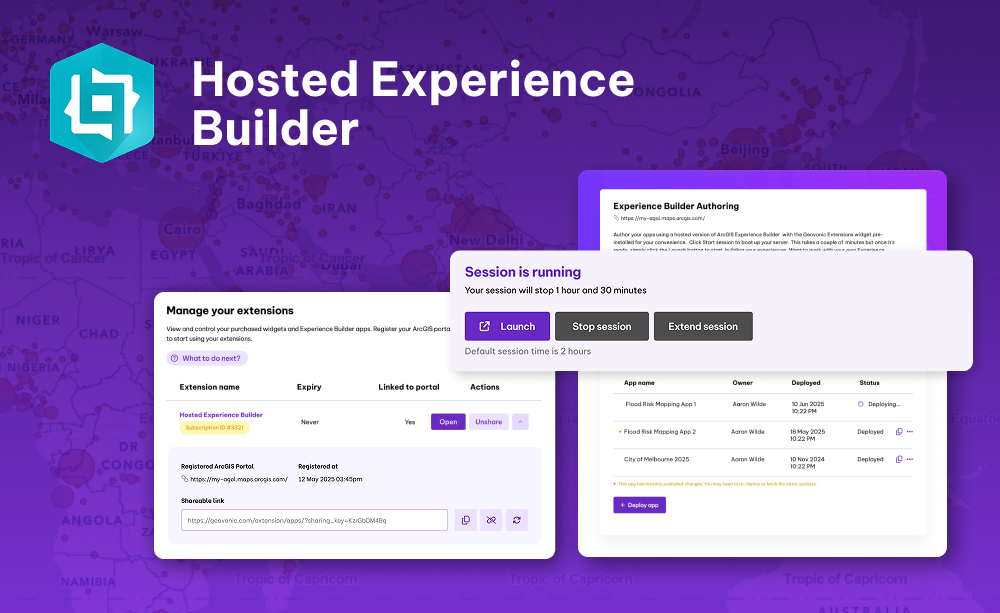
Task: Click the 'Session is running' heading
Action: tap(523, 272)
